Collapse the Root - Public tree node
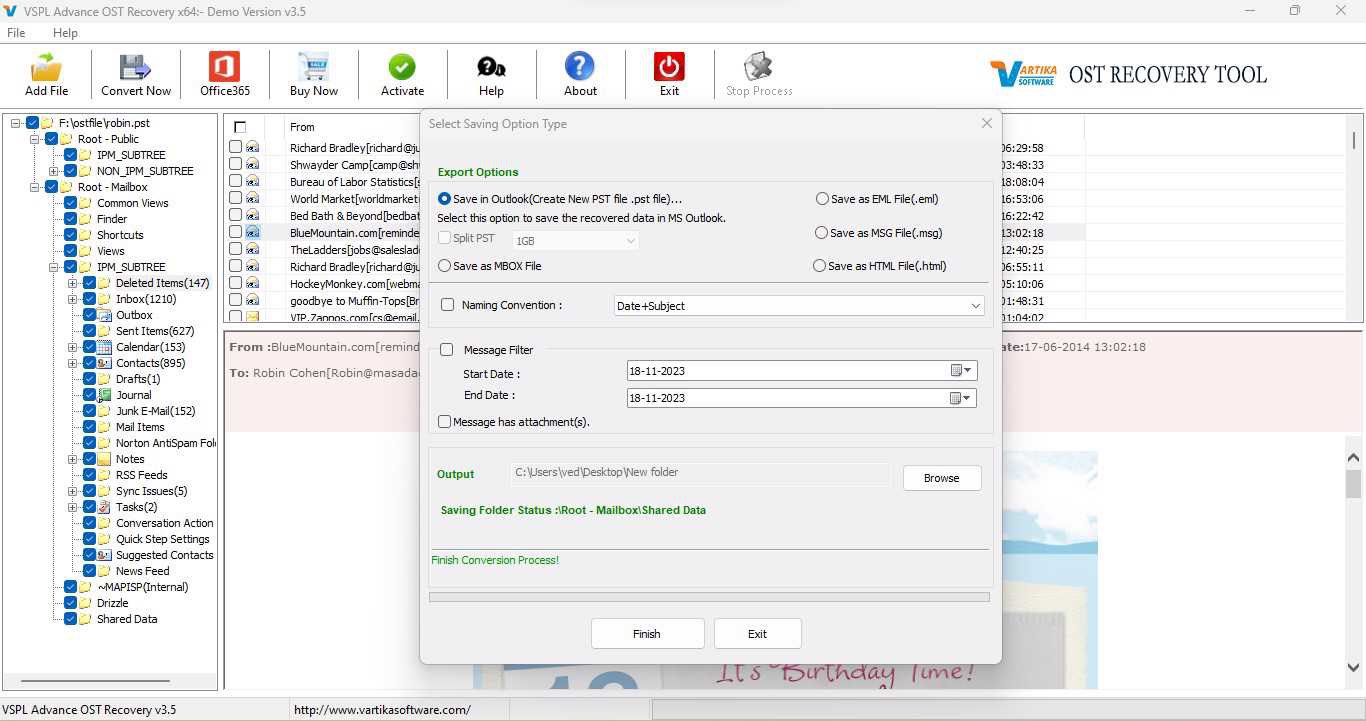 point(35,139)
